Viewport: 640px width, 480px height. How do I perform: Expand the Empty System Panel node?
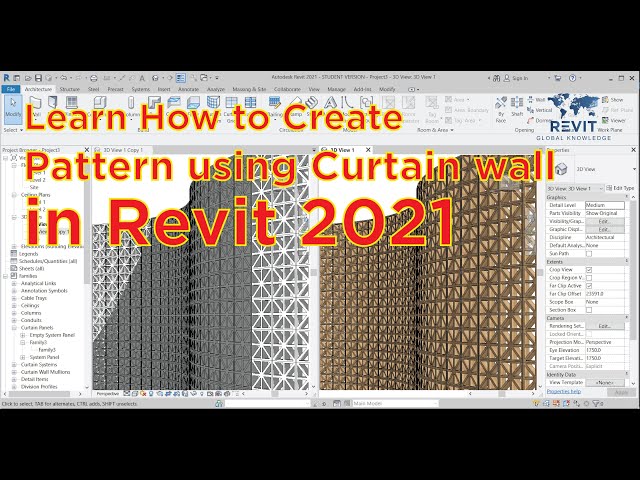pos(23,335)
